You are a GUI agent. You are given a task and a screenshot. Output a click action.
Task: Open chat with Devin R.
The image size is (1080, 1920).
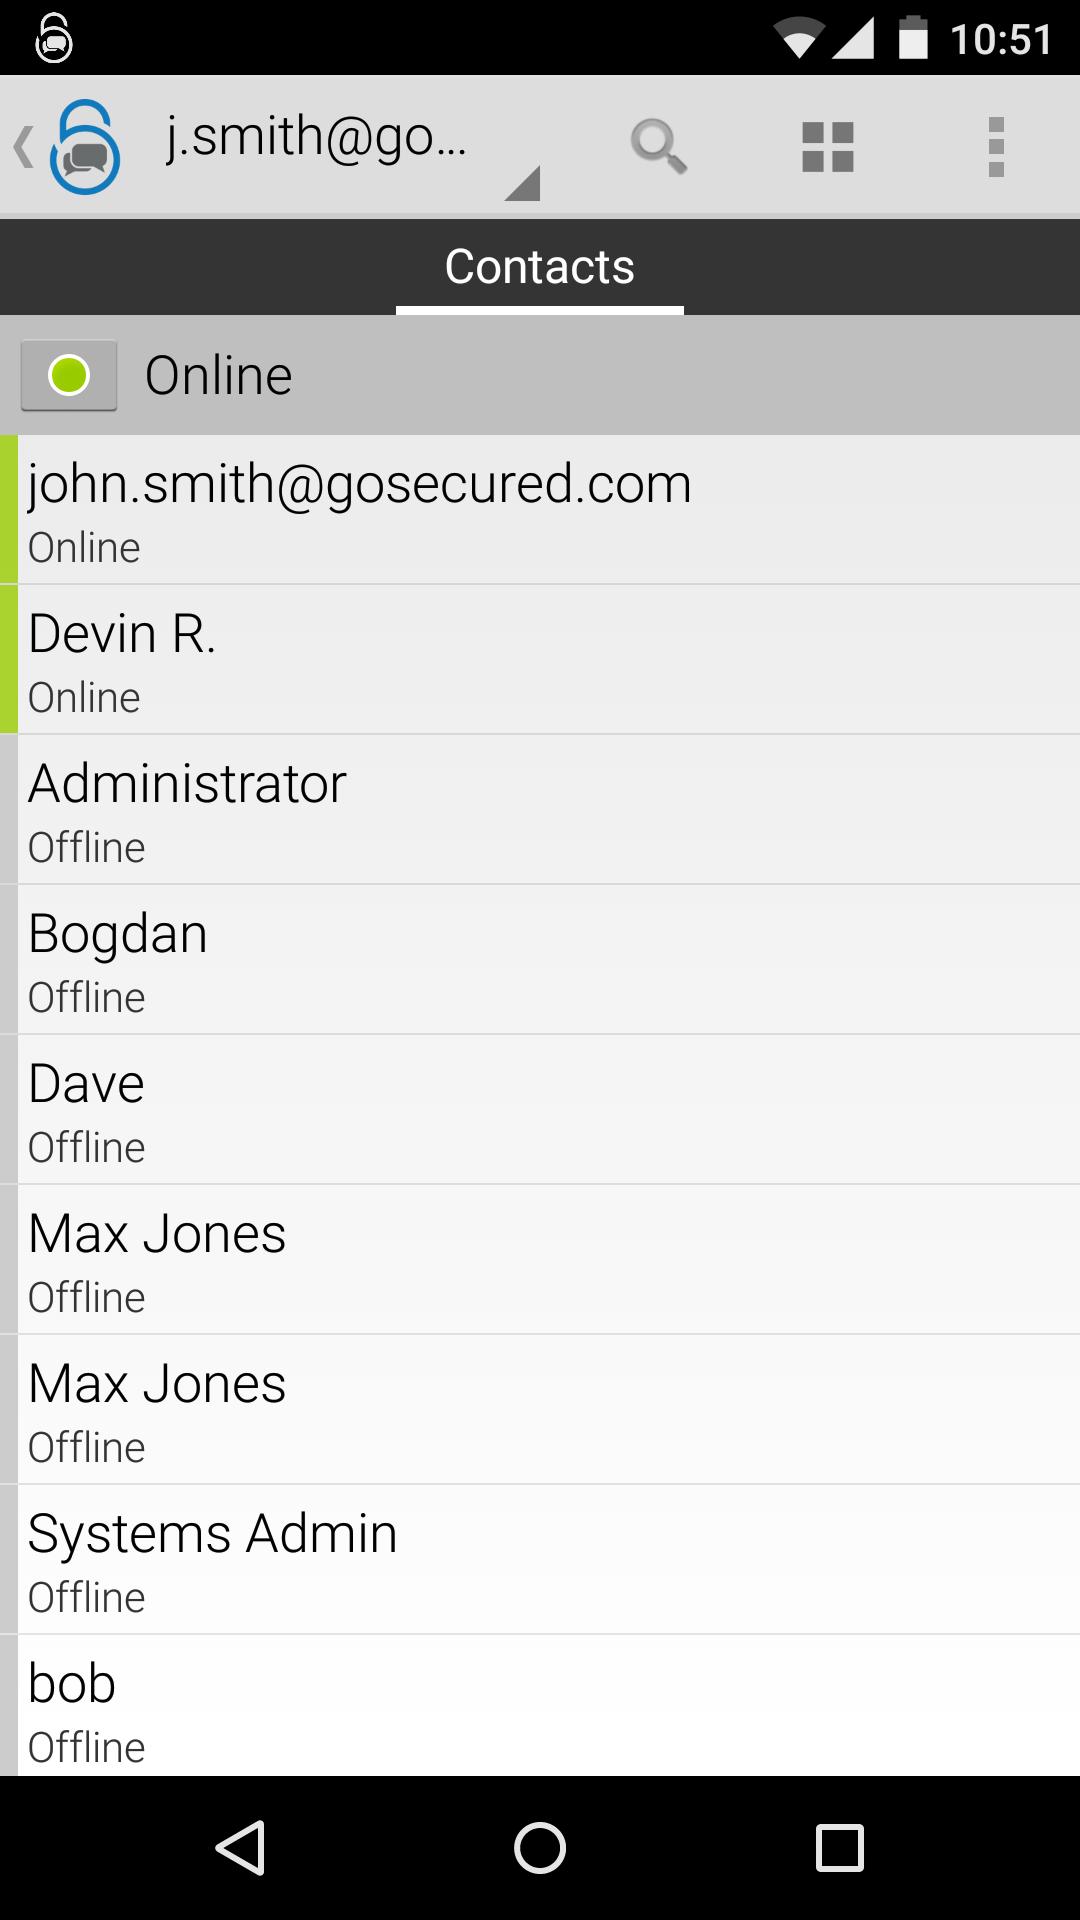click(x=540, y=659)
